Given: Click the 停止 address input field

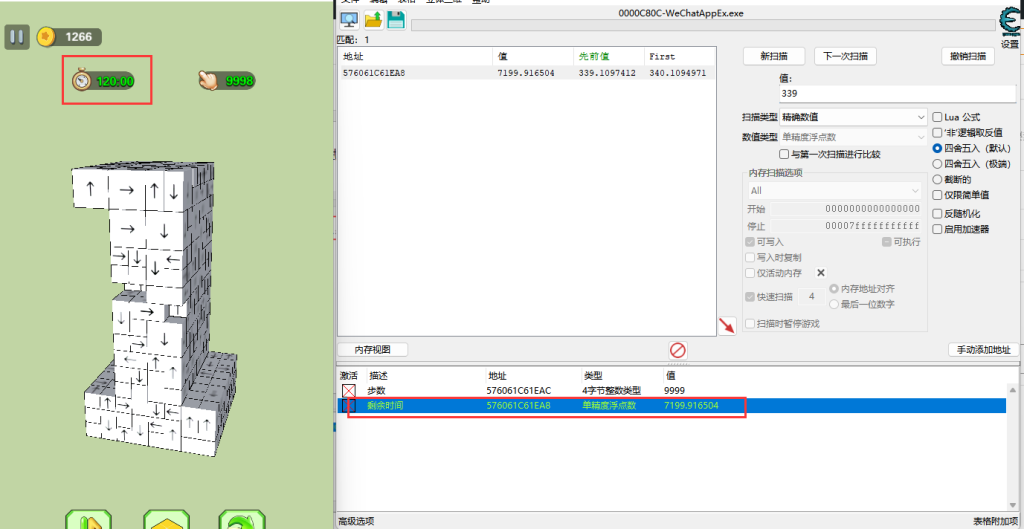Looking at the screenshot, I should [x=846, y=226].
